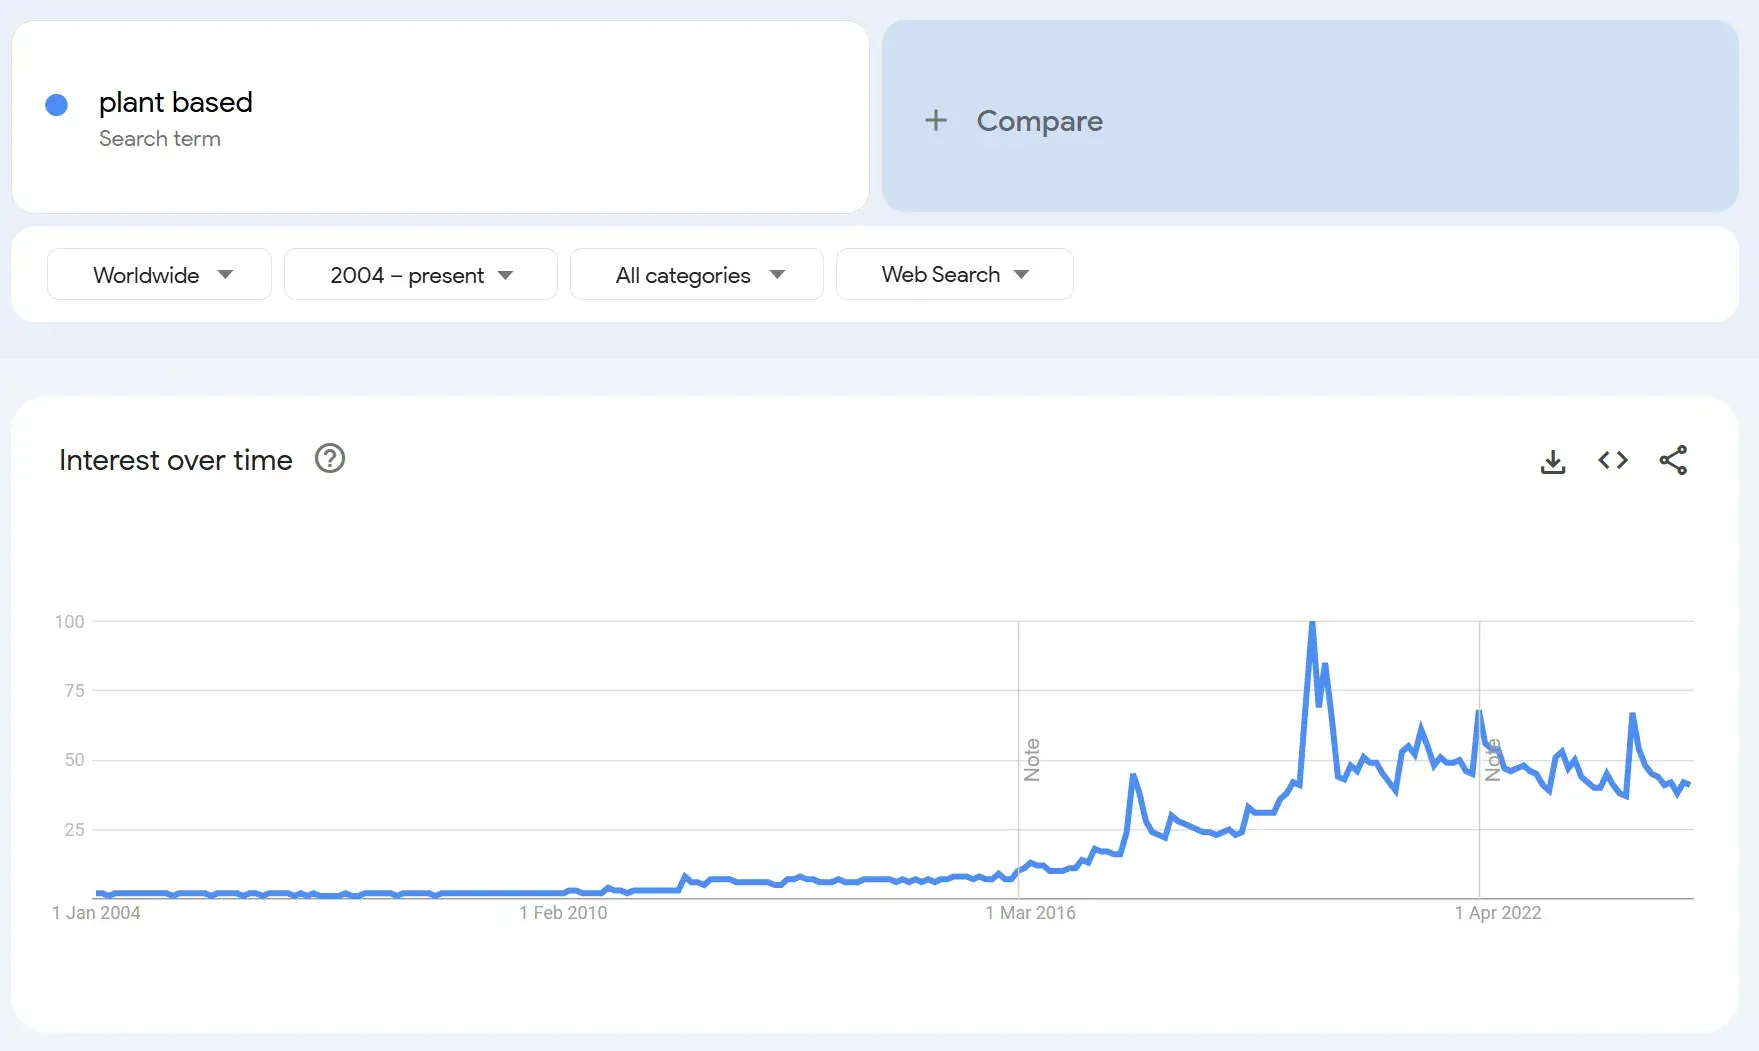This screenshot has width=1759, height=1051.
Task: Open the Worldwide region dropdown
Action: pos(159,275)
